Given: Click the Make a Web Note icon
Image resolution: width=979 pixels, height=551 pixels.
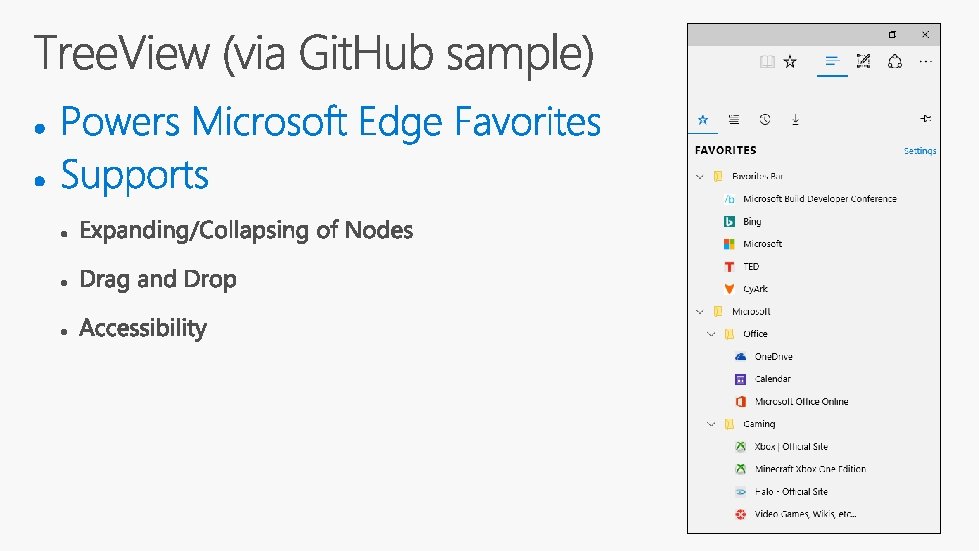Looking at the screenshot, I should click(x=864, y=62).
